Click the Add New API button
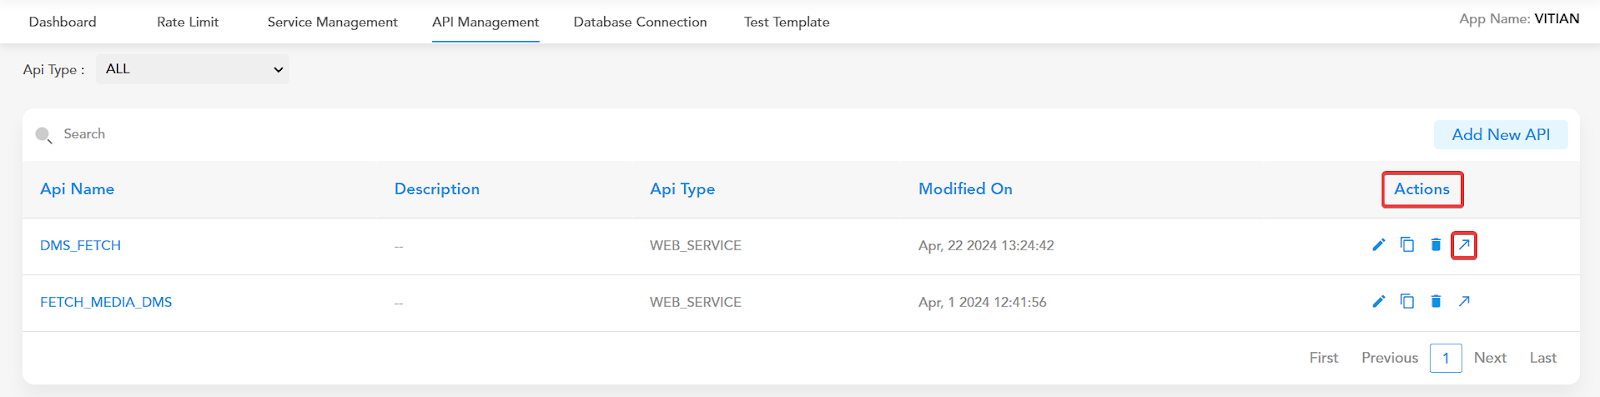1600x397 pixels. point(1501,135)
